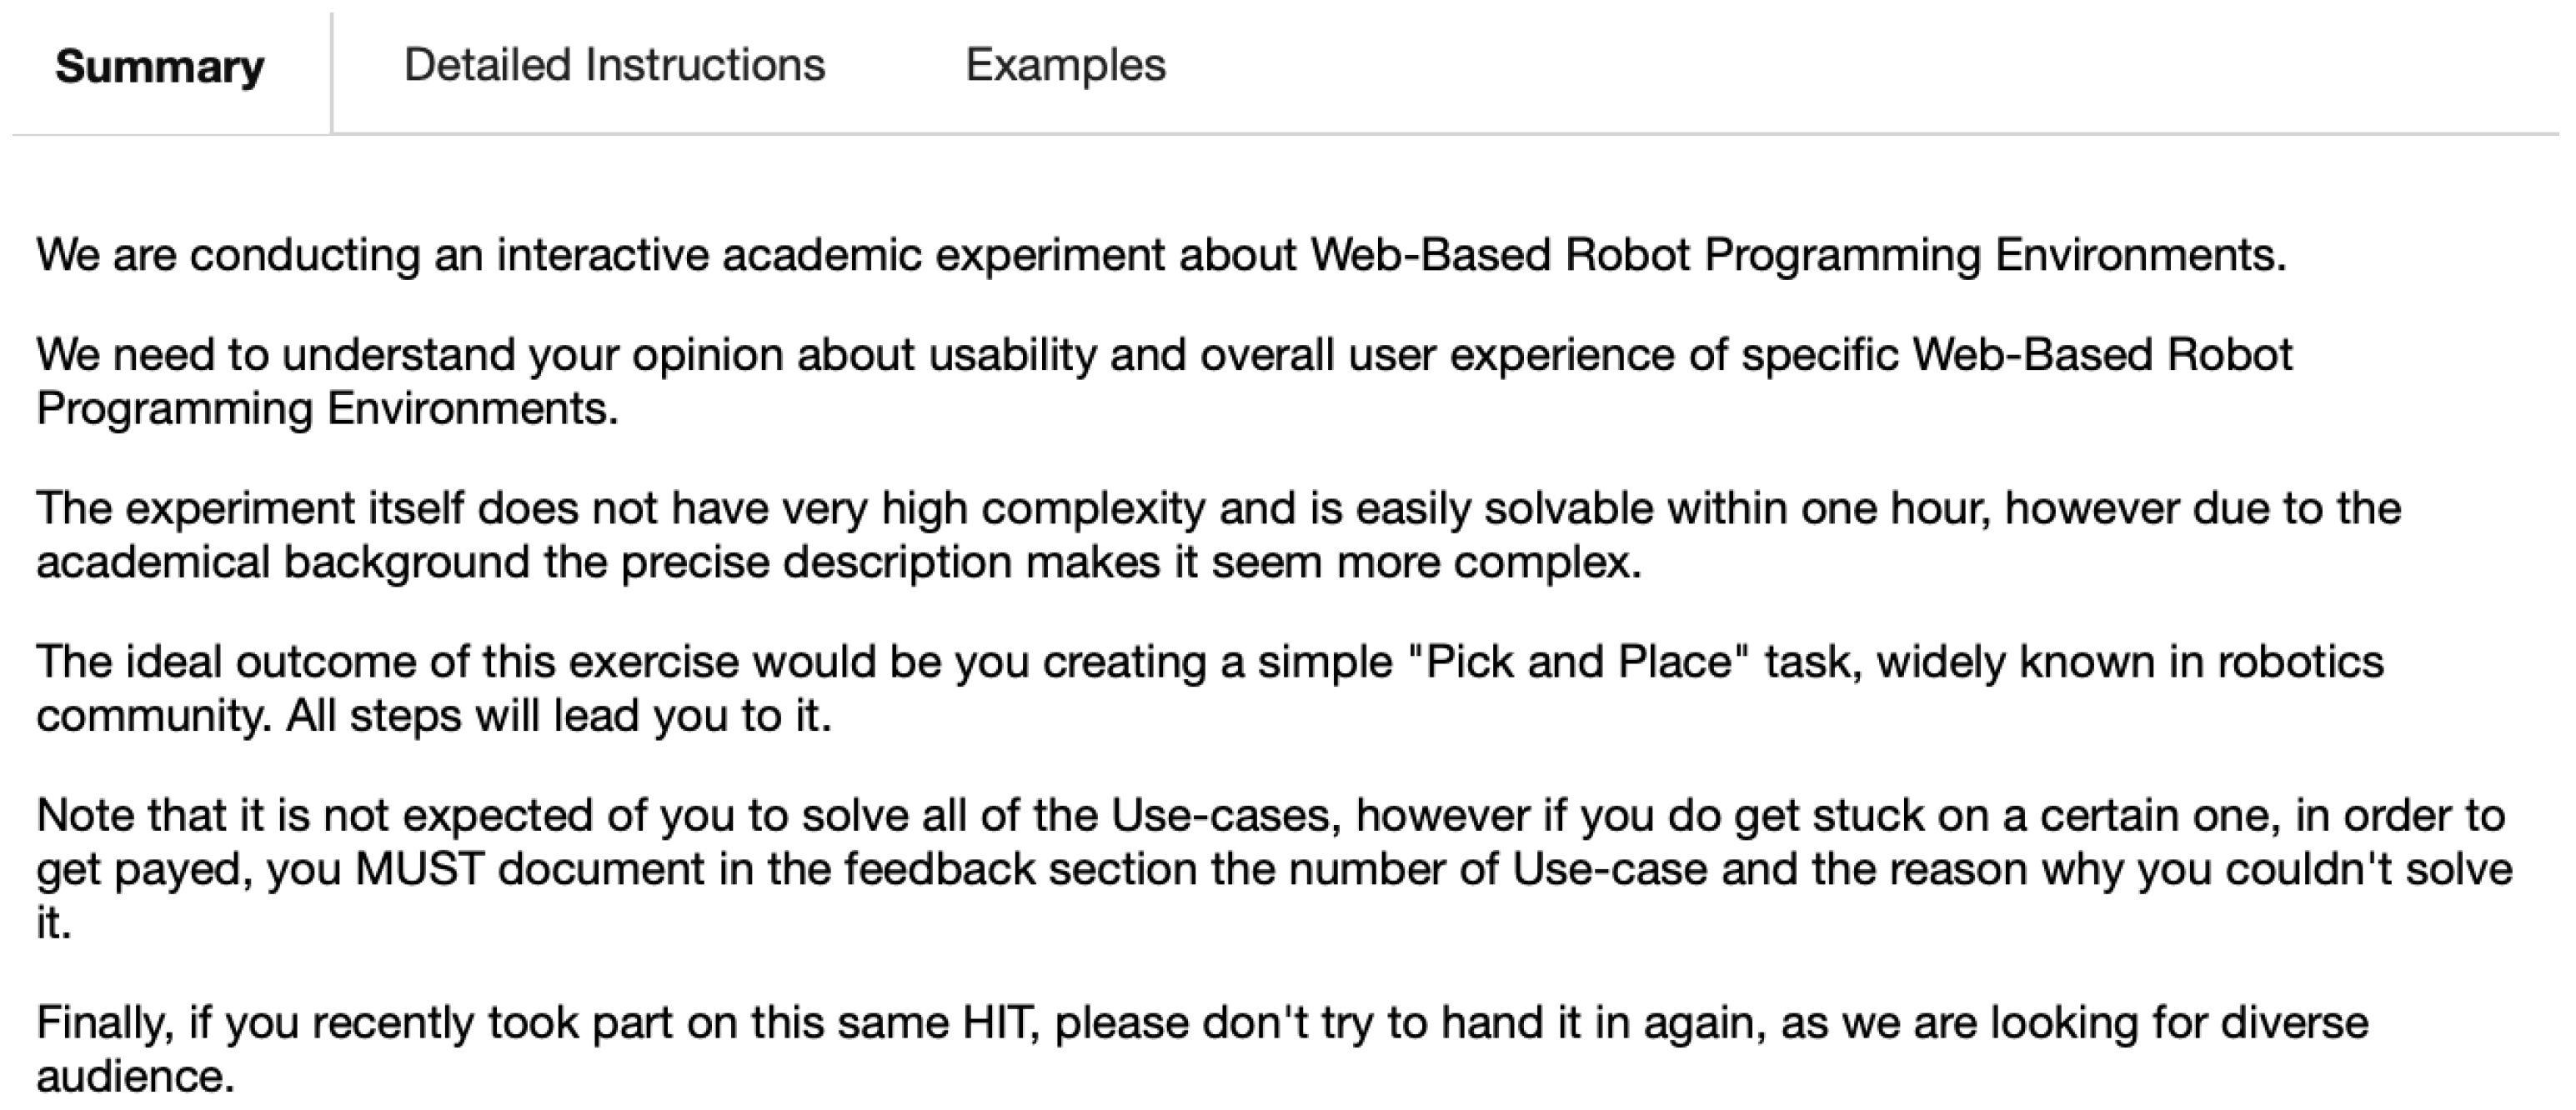Click the words "feedback section"

coord(1020,869)
